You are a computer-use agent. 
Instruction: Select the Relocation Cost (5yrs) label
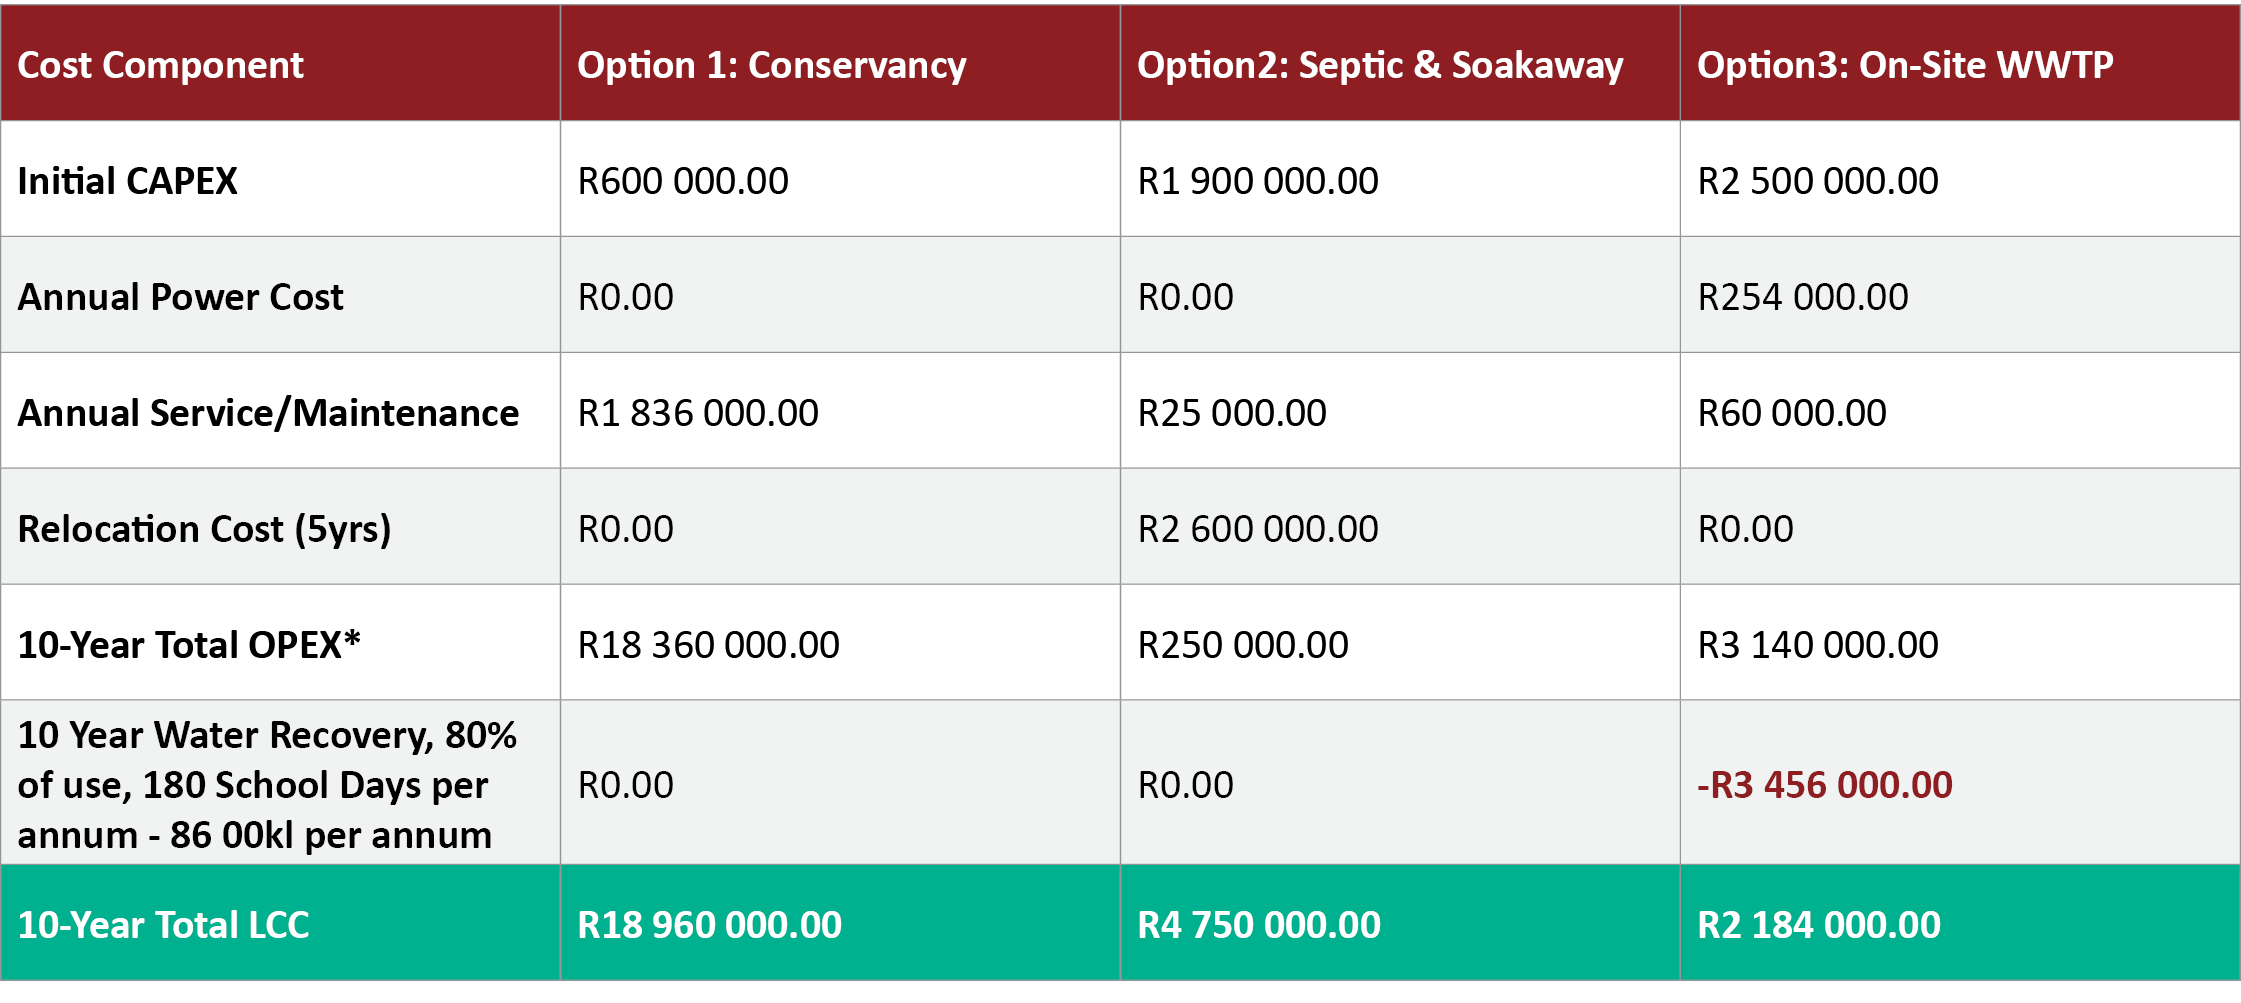(x=204, y=529)
